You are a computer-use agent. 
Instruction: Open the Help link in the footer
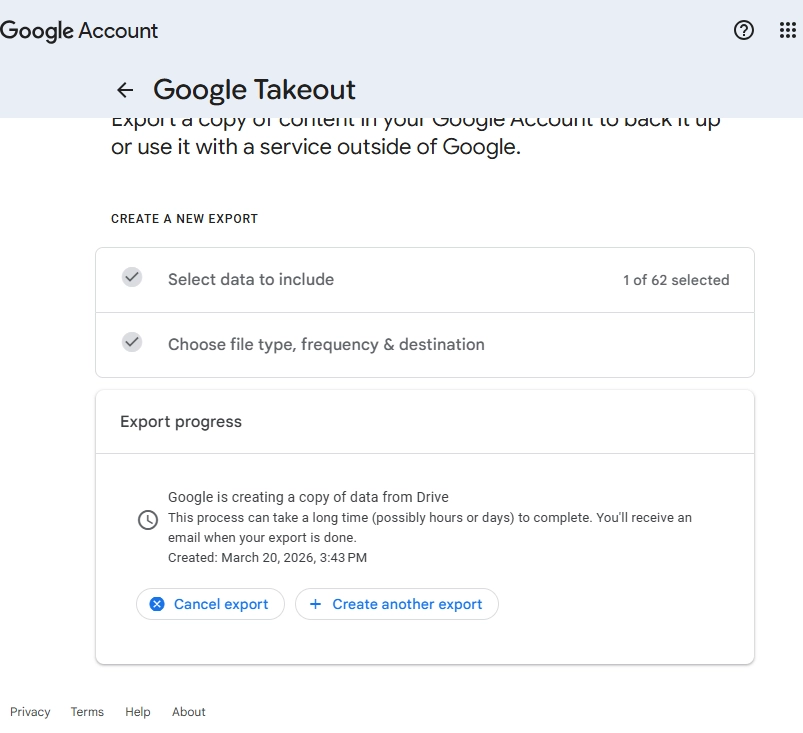point(138,712)
